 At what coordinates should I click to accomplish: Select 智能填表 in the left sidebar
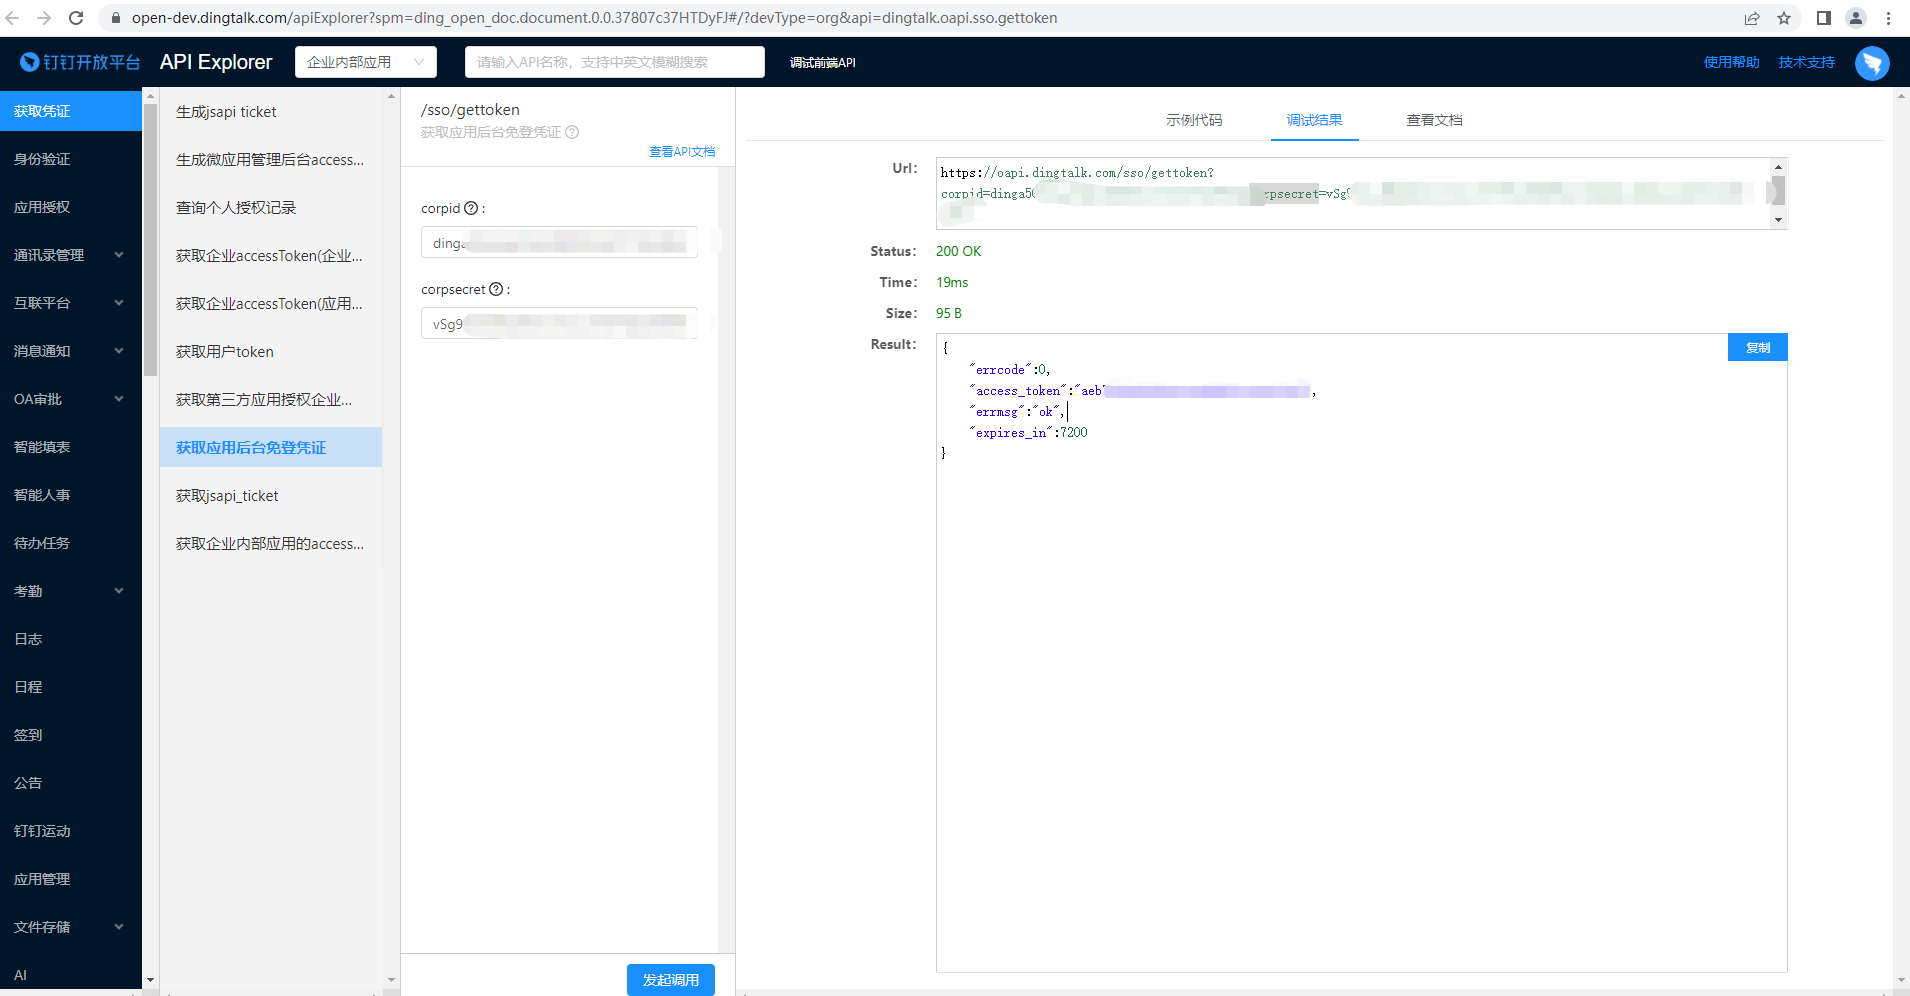pyautogui.click(x=70, y=447)
